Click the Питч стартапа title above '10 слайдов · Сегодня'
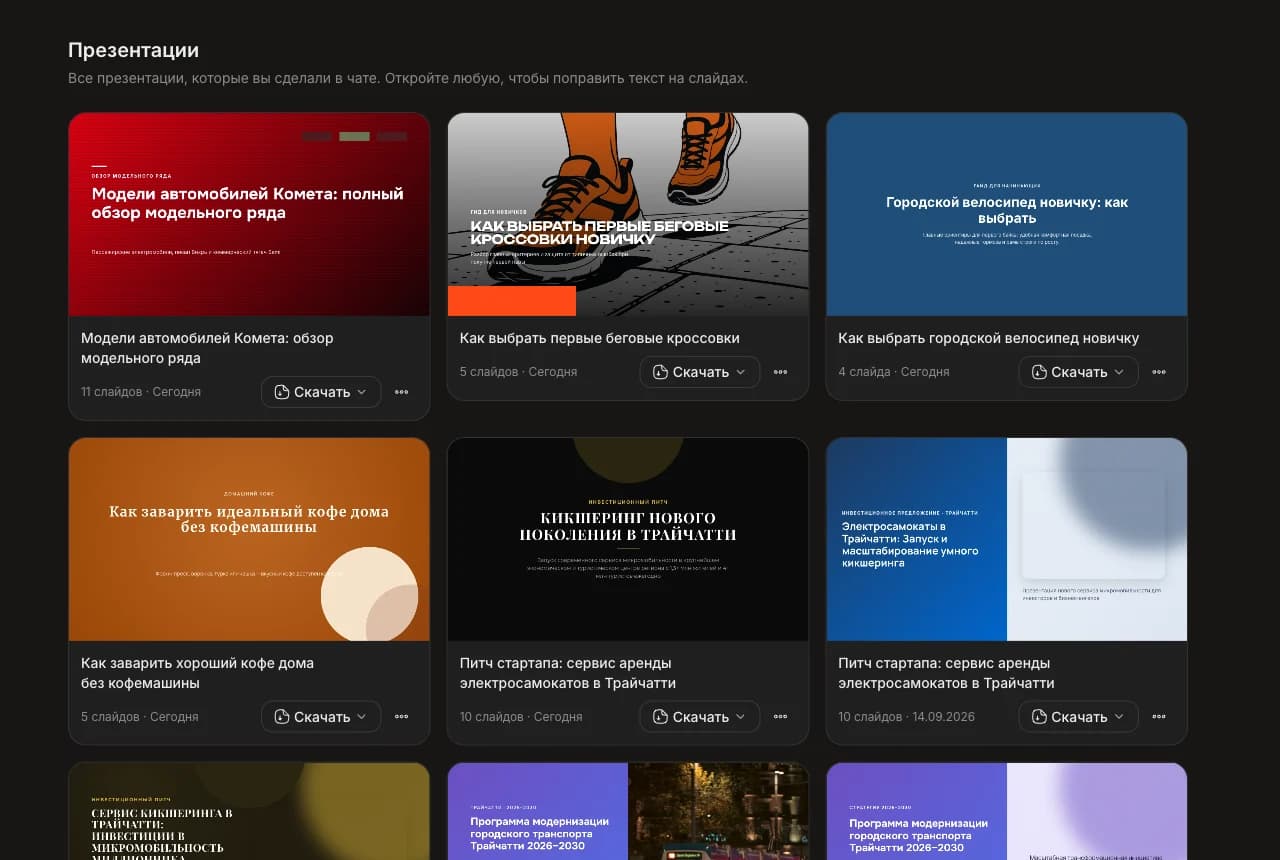Viewport: 1280px width, 860px height. tap(568, 673)
